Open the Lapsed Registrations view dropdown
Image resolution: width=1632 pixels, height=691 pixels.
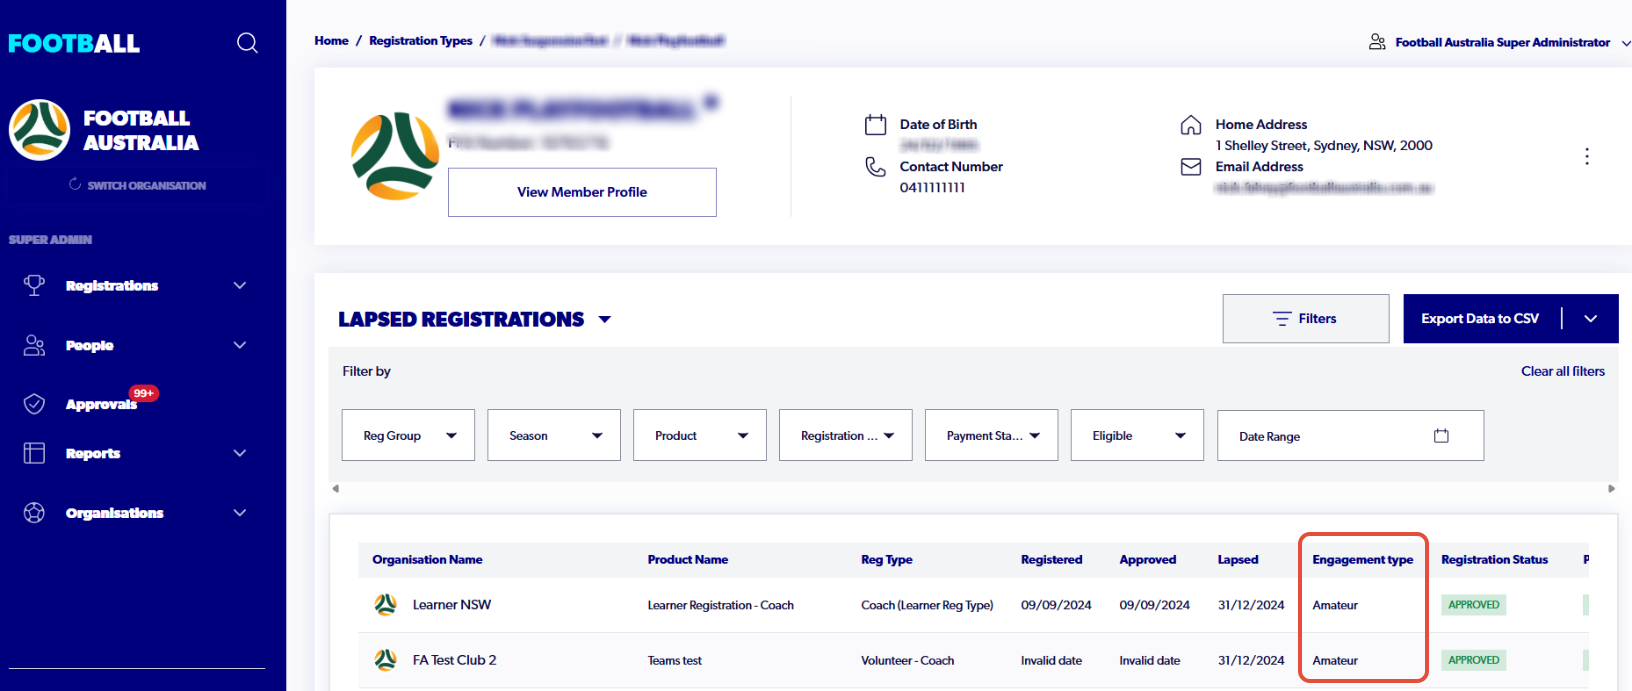coord(604,320)
